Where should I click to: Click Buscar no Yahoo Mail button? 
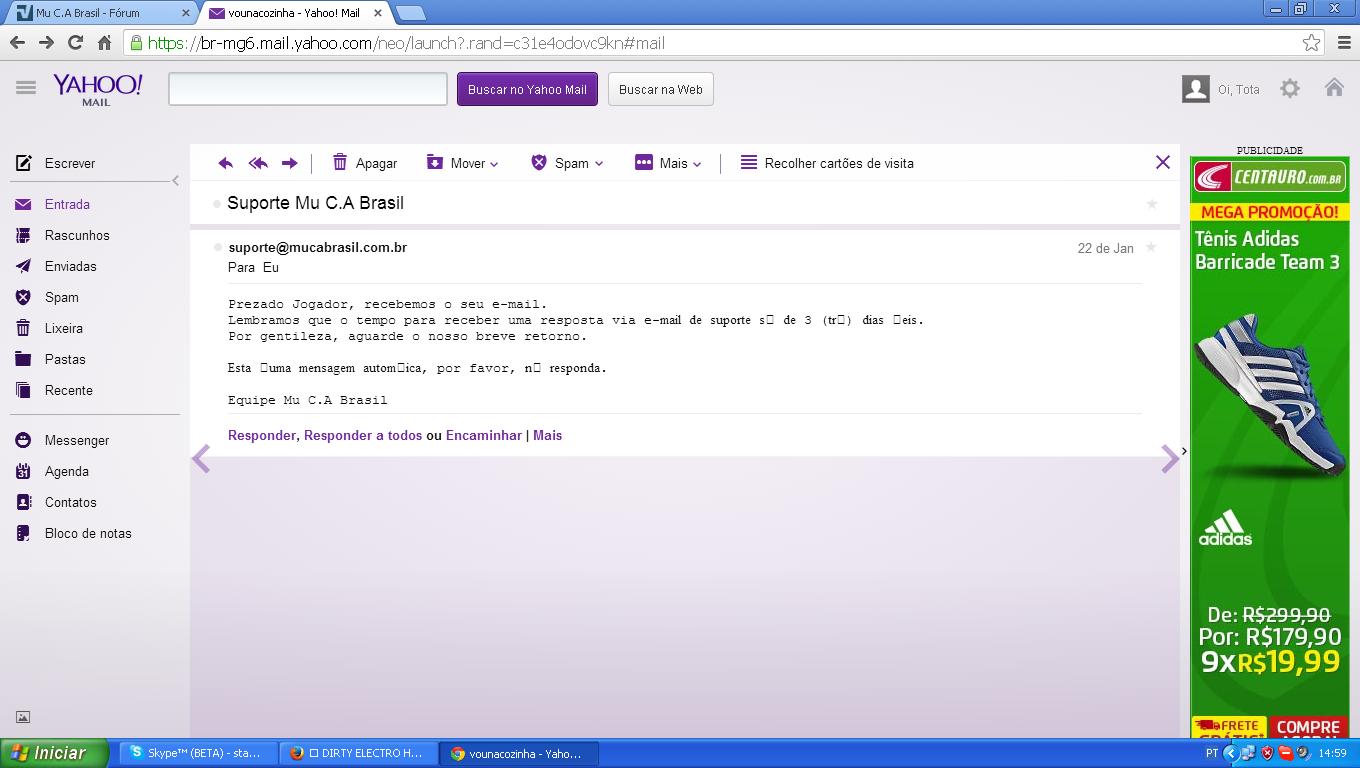coord(527,89)
